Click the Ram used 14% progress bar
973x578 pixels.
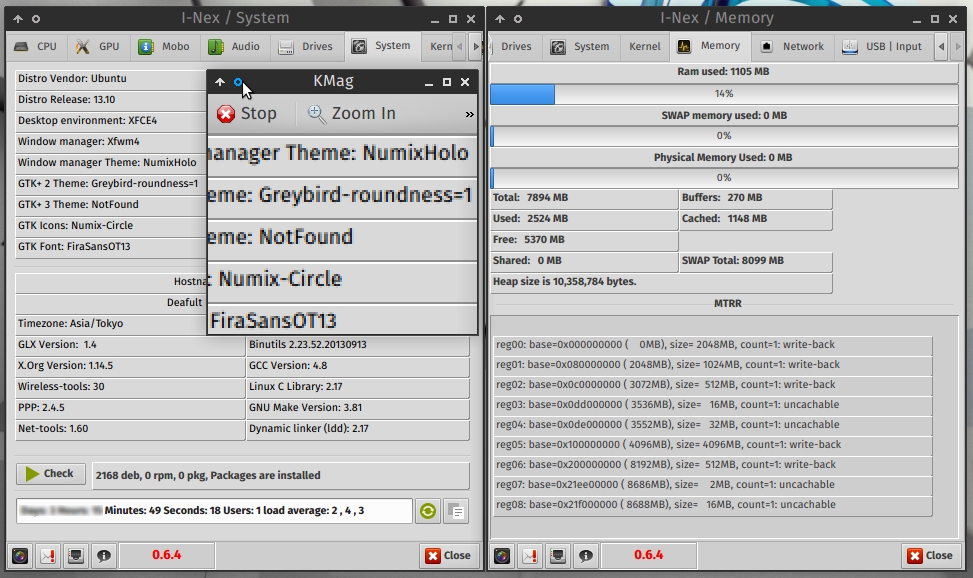(x=723, y=94)
